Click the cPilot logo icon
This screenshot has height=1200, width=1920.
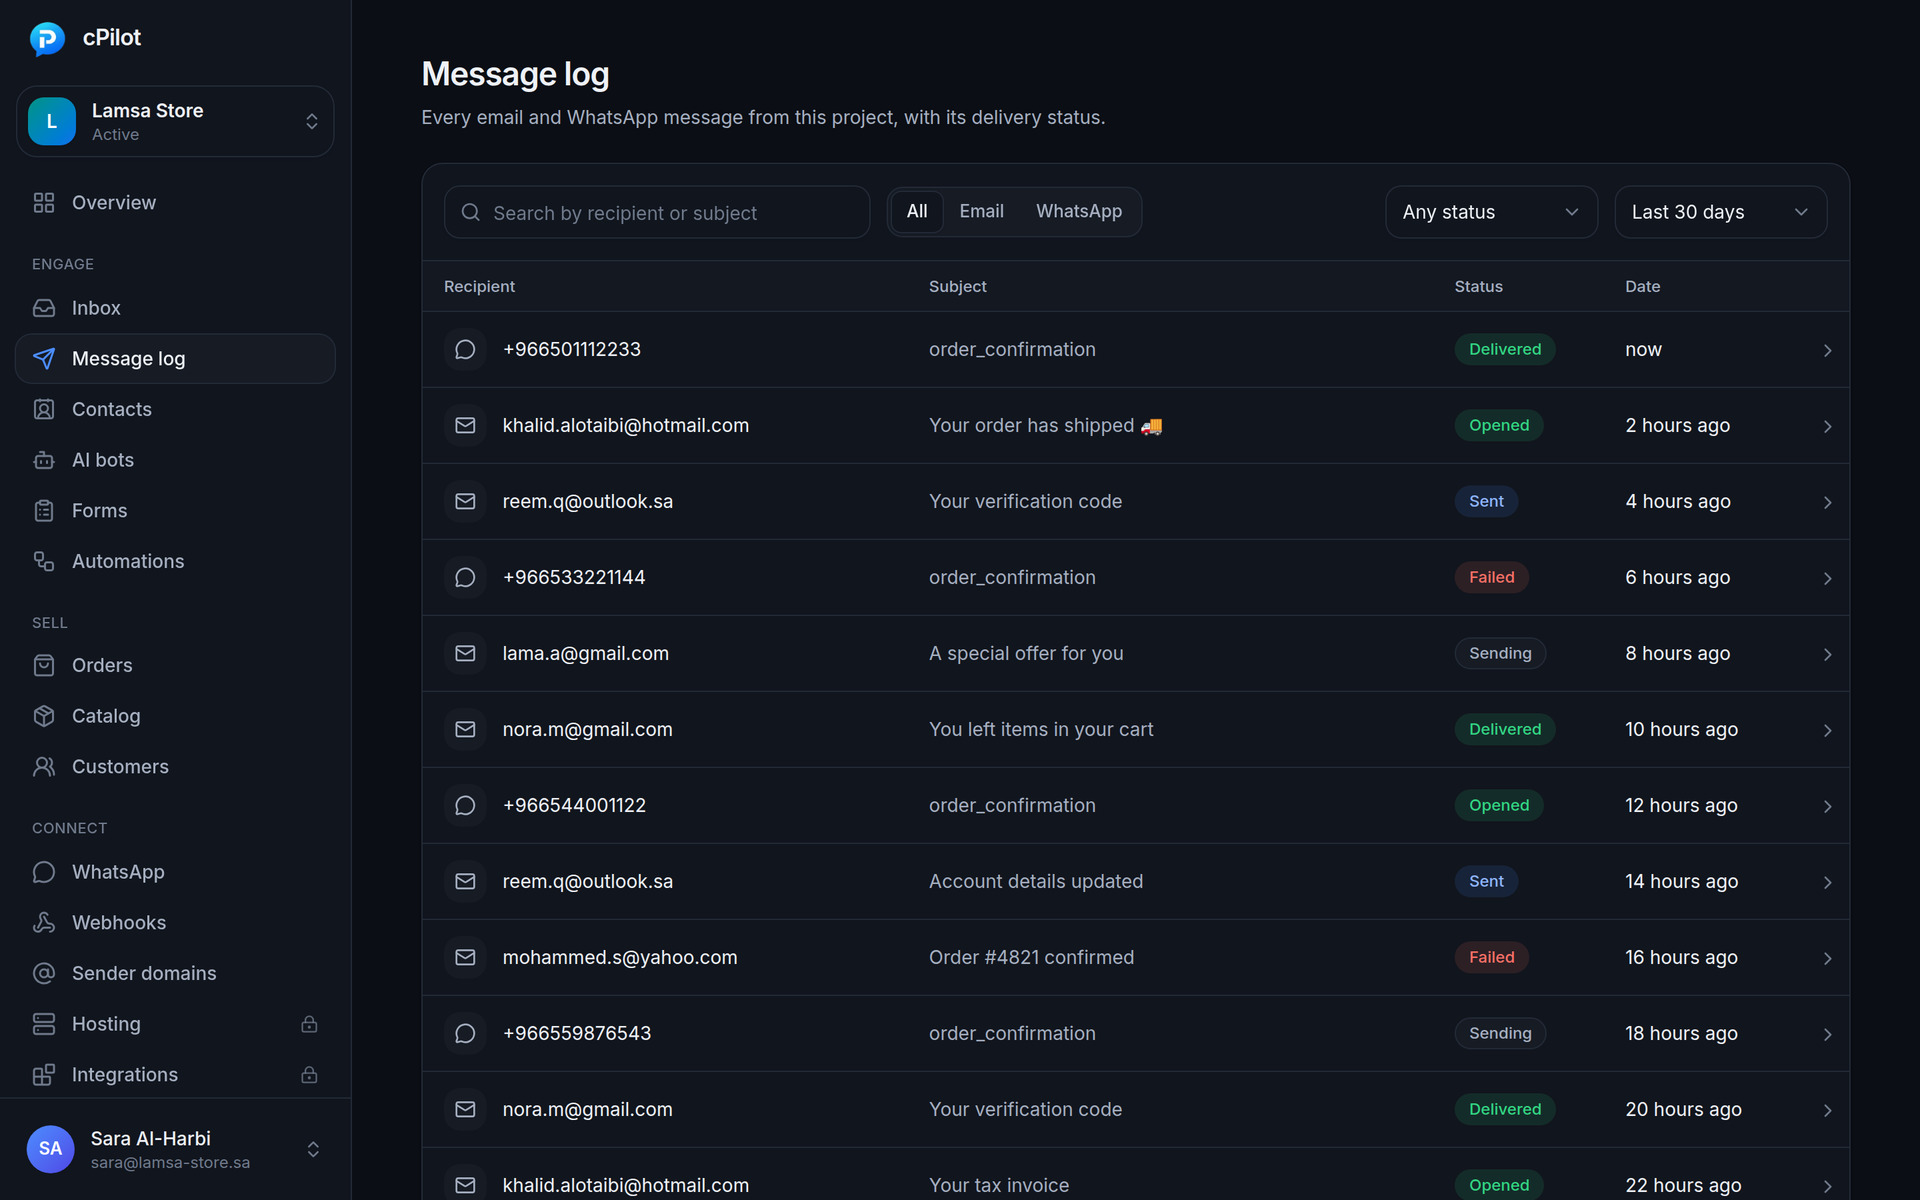tap(47, 38)
